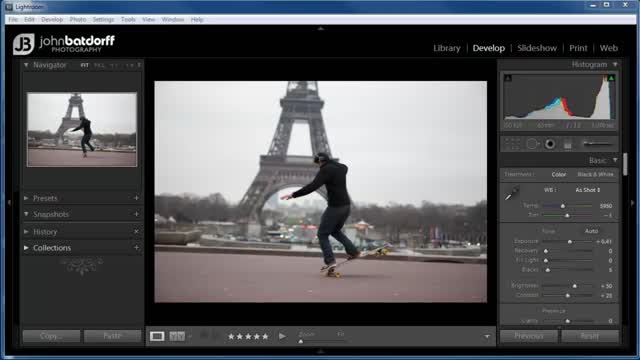Open the Tools menu

point(128,20)
